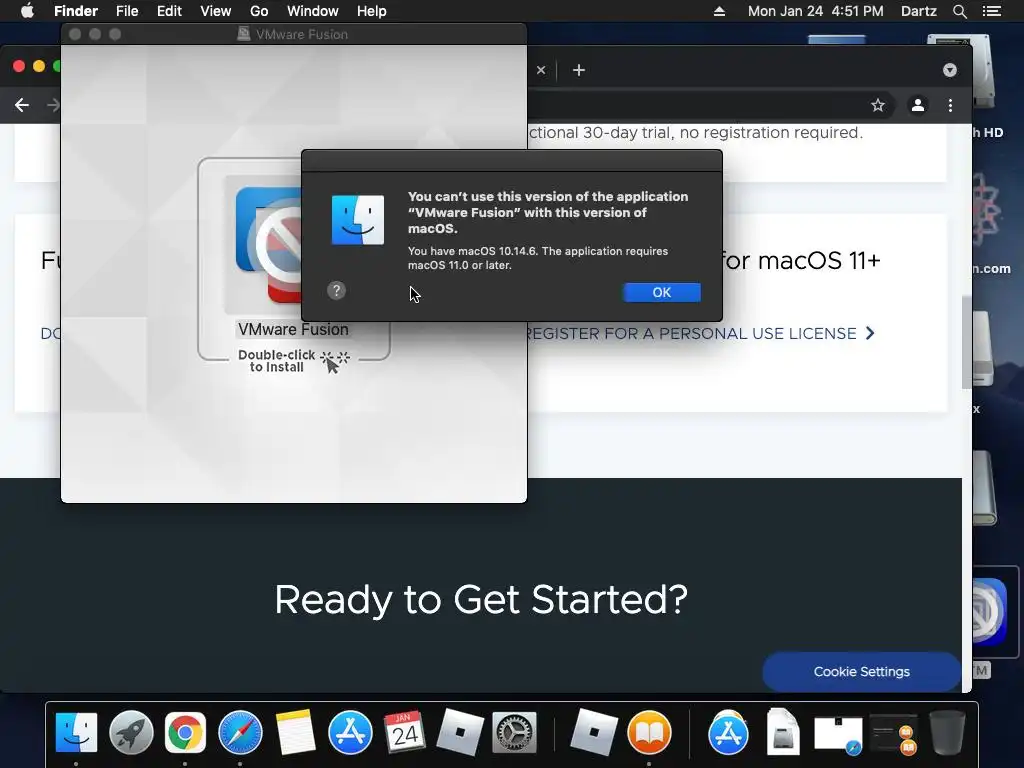Image resolution: width=1024 pixels, height=768 pixels.
Task: Click the date and time in menu bar
Action: (x=815, y=11)
